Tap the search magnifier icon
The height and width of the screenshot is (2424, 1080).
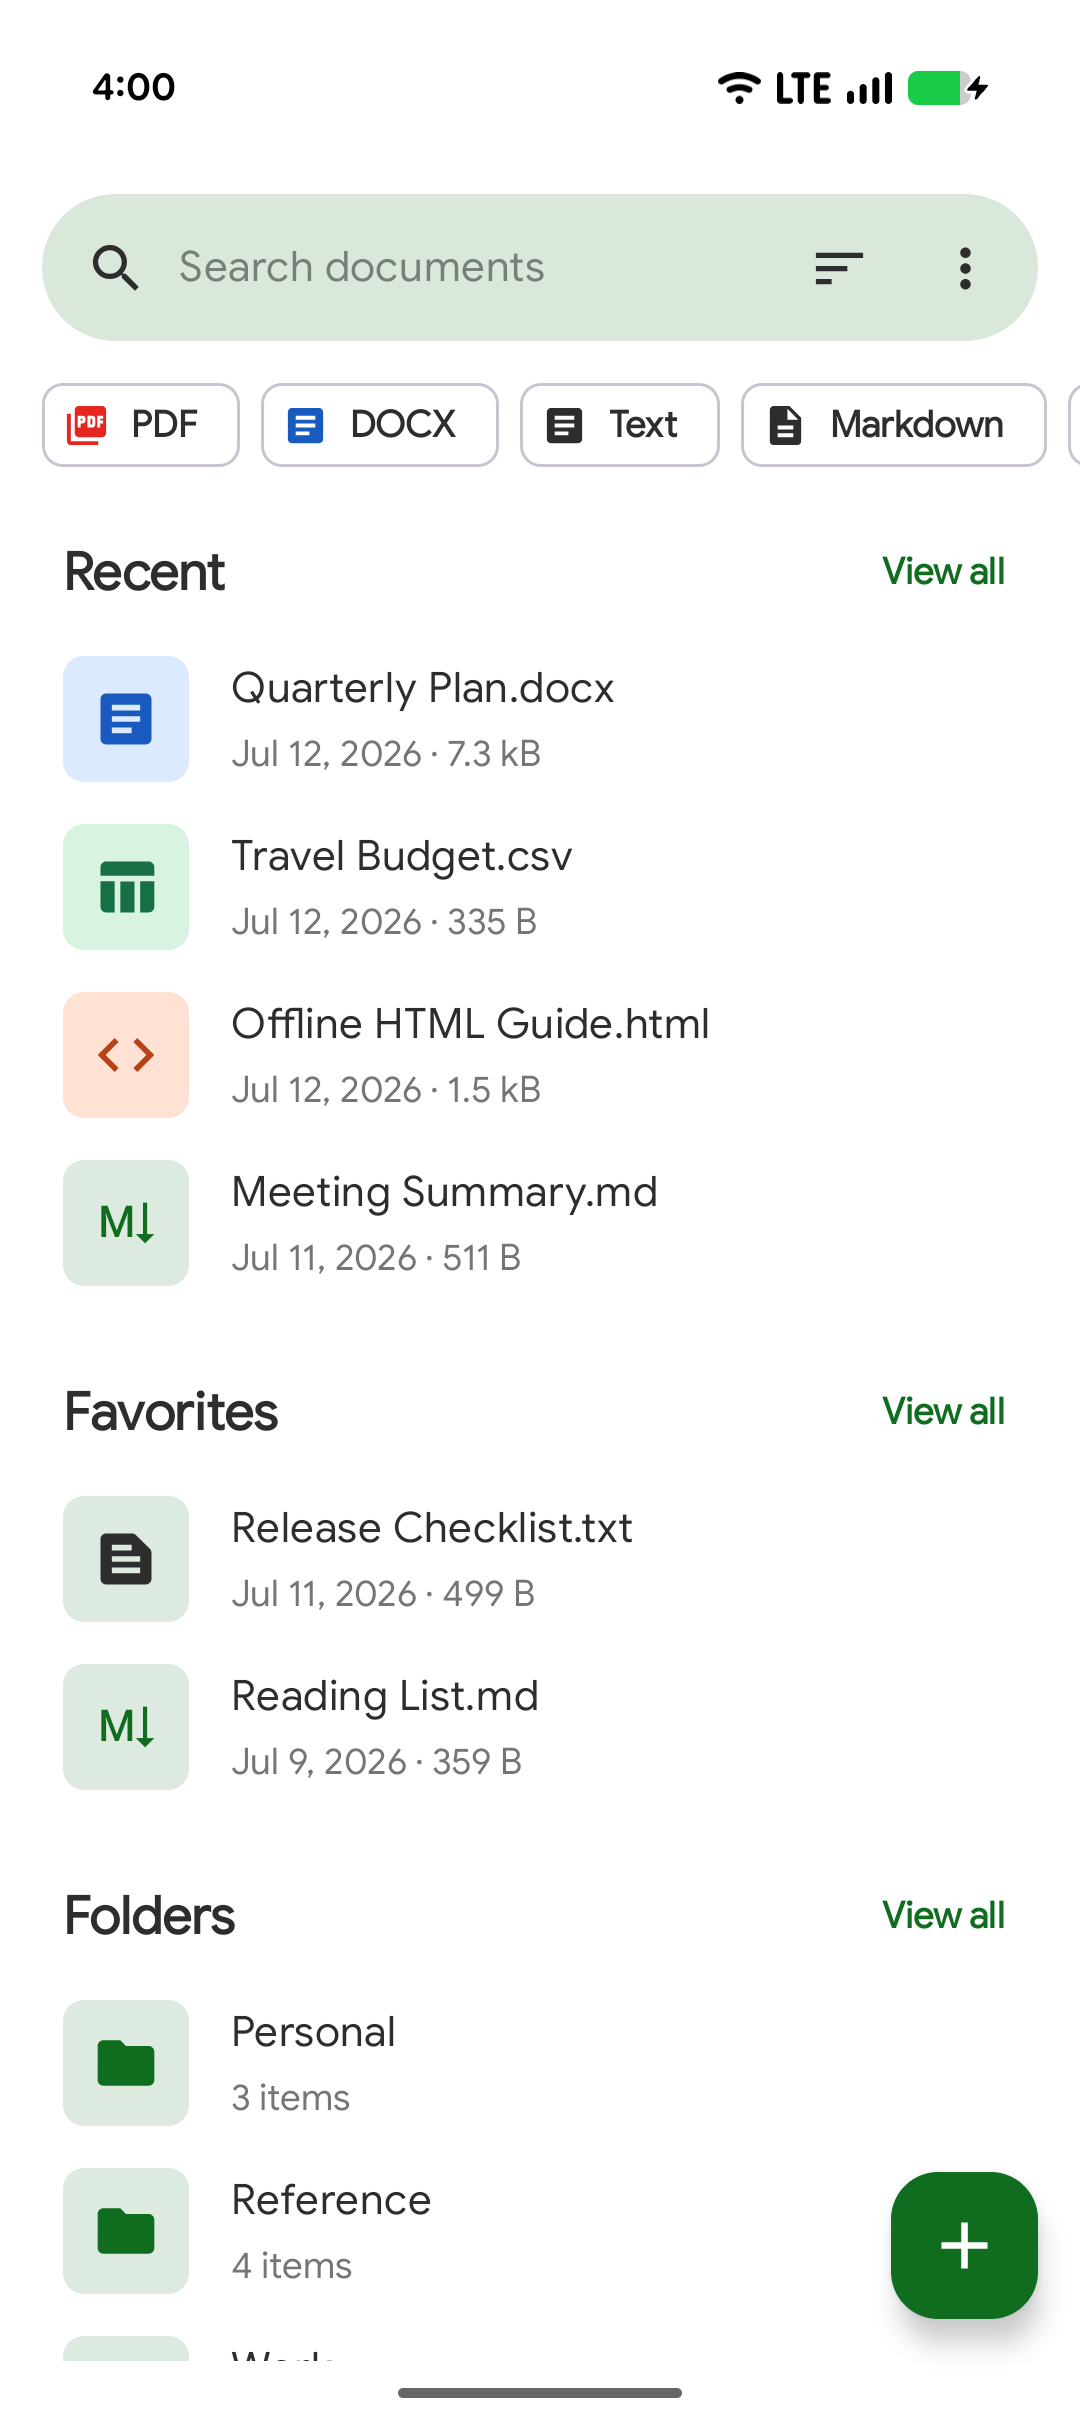(x=115, y=268)
